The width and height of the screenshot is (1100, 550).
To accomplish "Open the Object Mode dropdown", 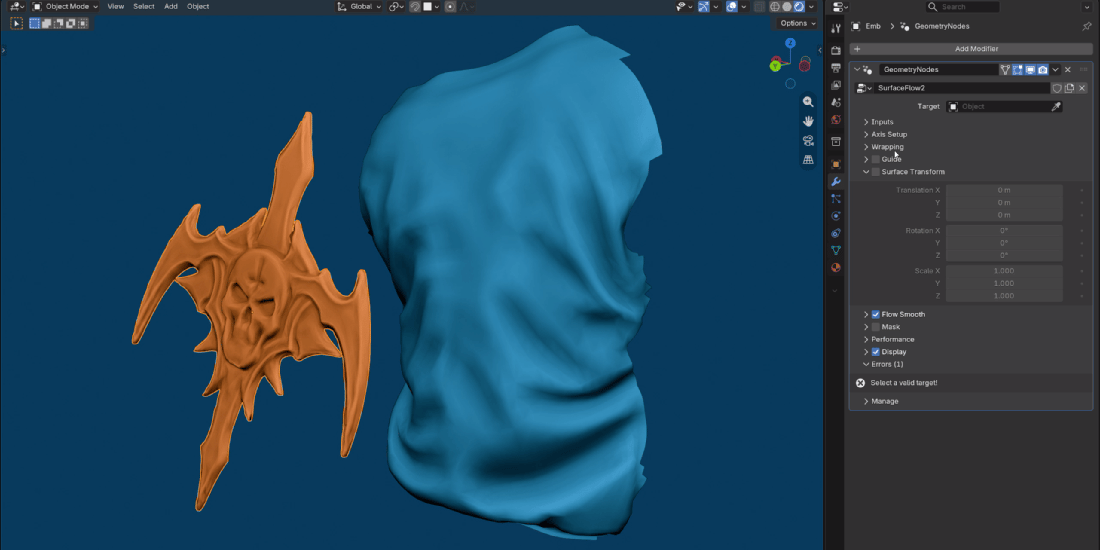I will click(65, 6).
